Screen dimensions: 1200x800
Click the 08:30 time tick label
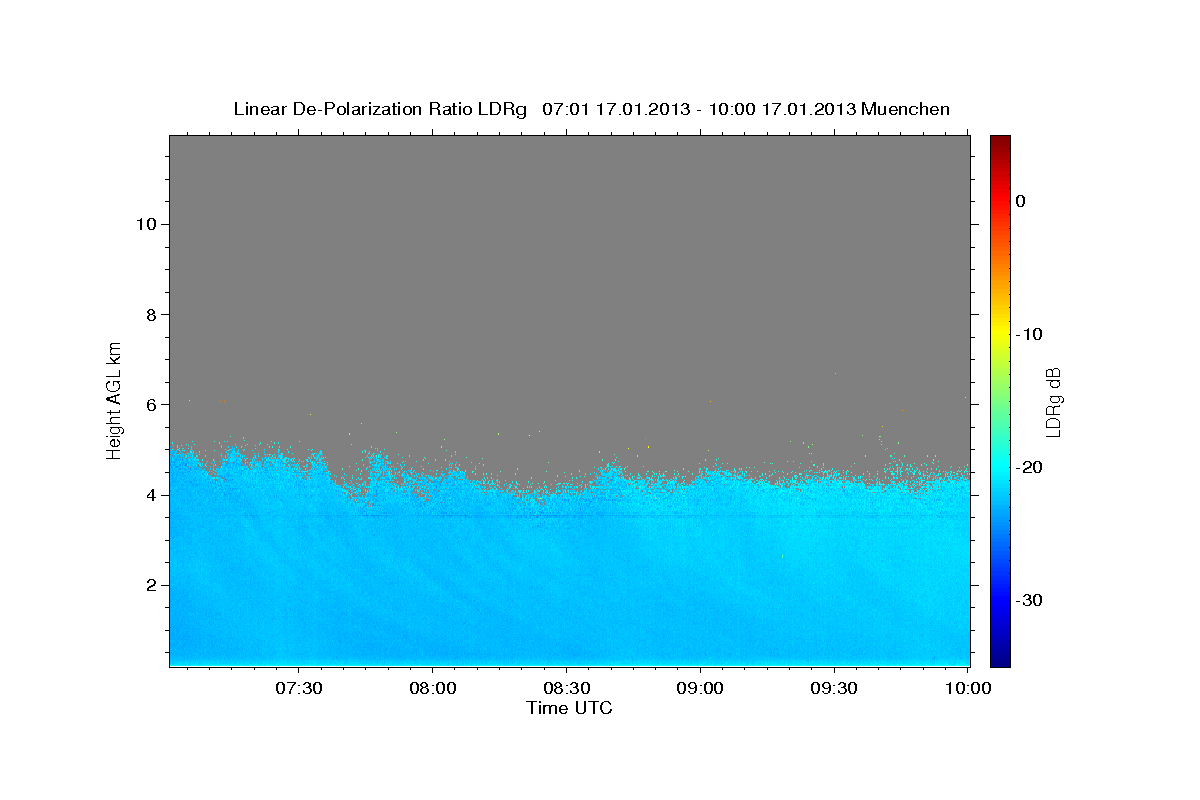pos(567,689)
